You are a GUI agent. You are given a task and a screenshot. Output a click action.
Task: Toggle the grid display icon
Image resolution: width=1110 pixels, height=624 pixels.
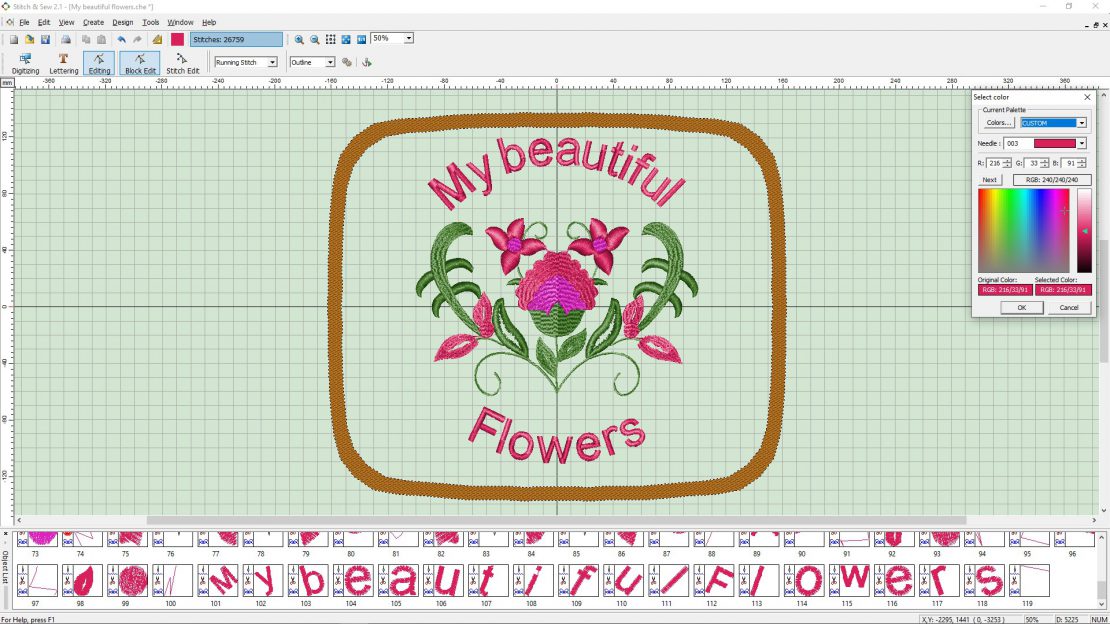(330, 38)
